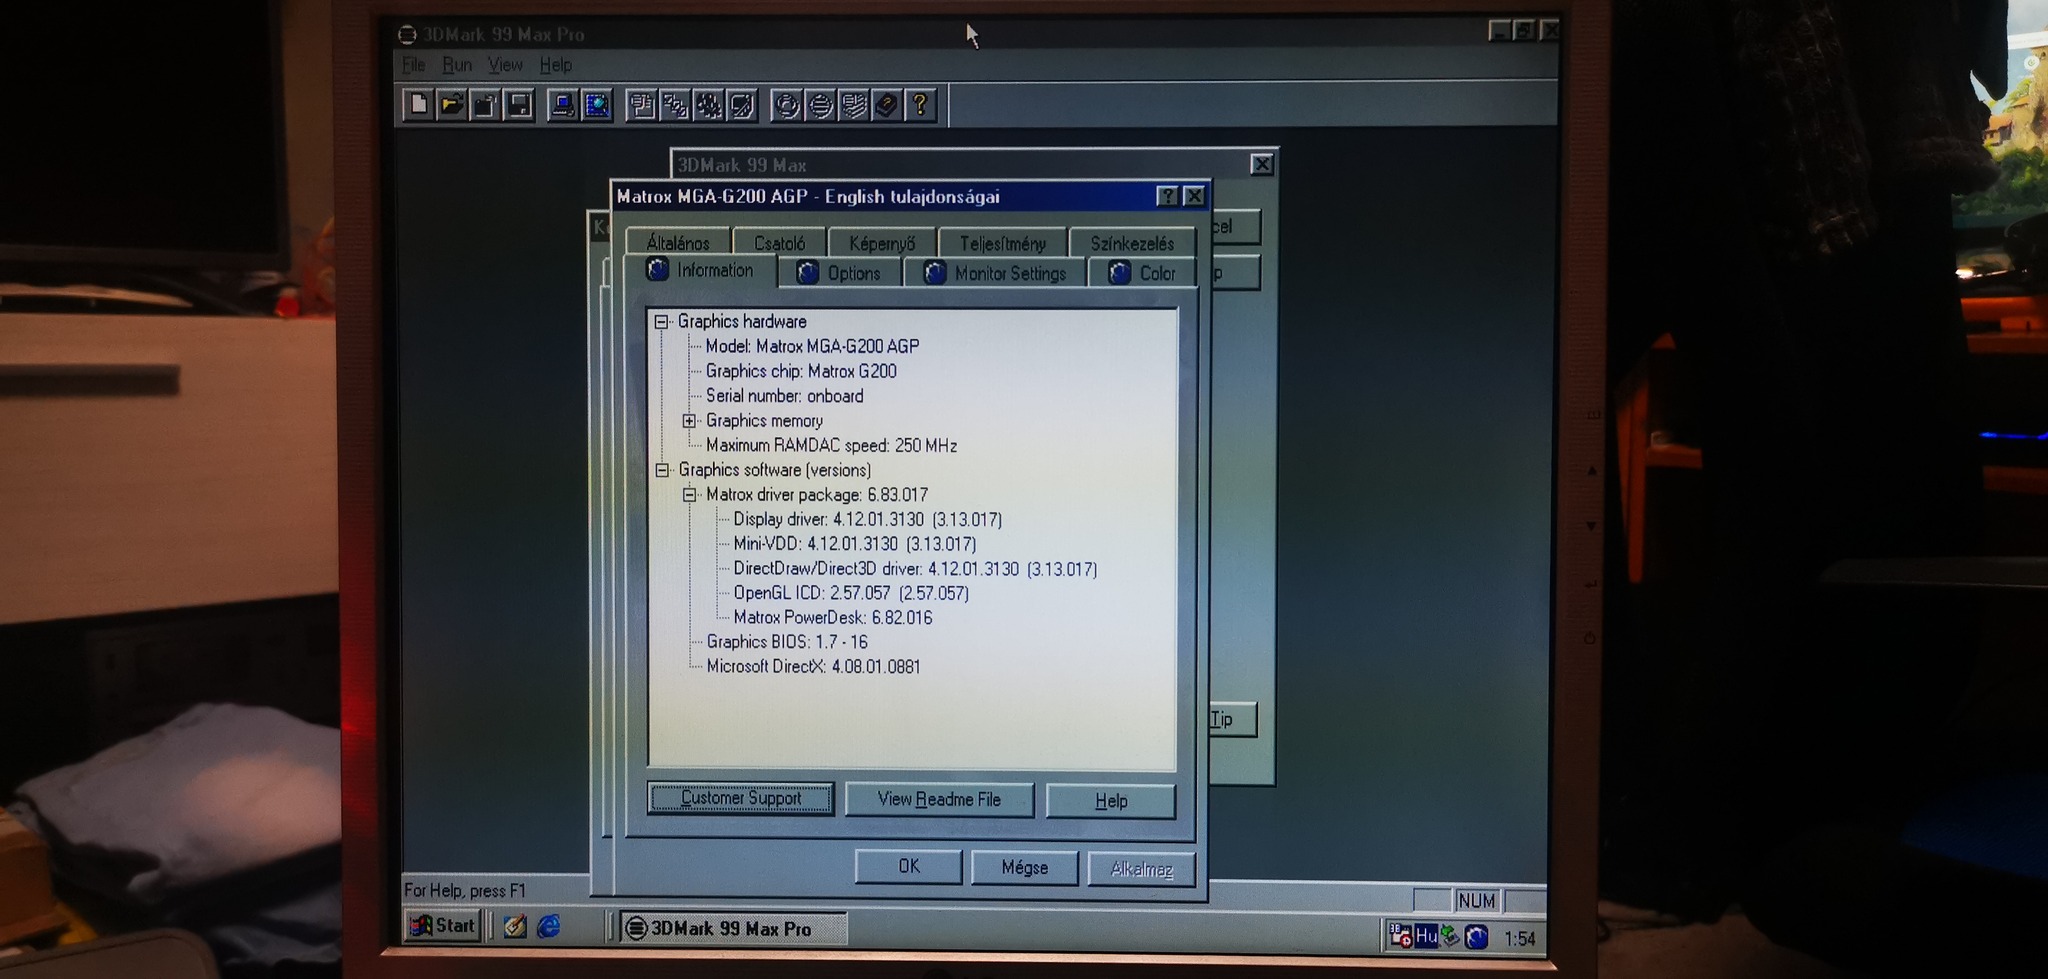
Task: Click the green arrow tray icon
Action: 1450,936
